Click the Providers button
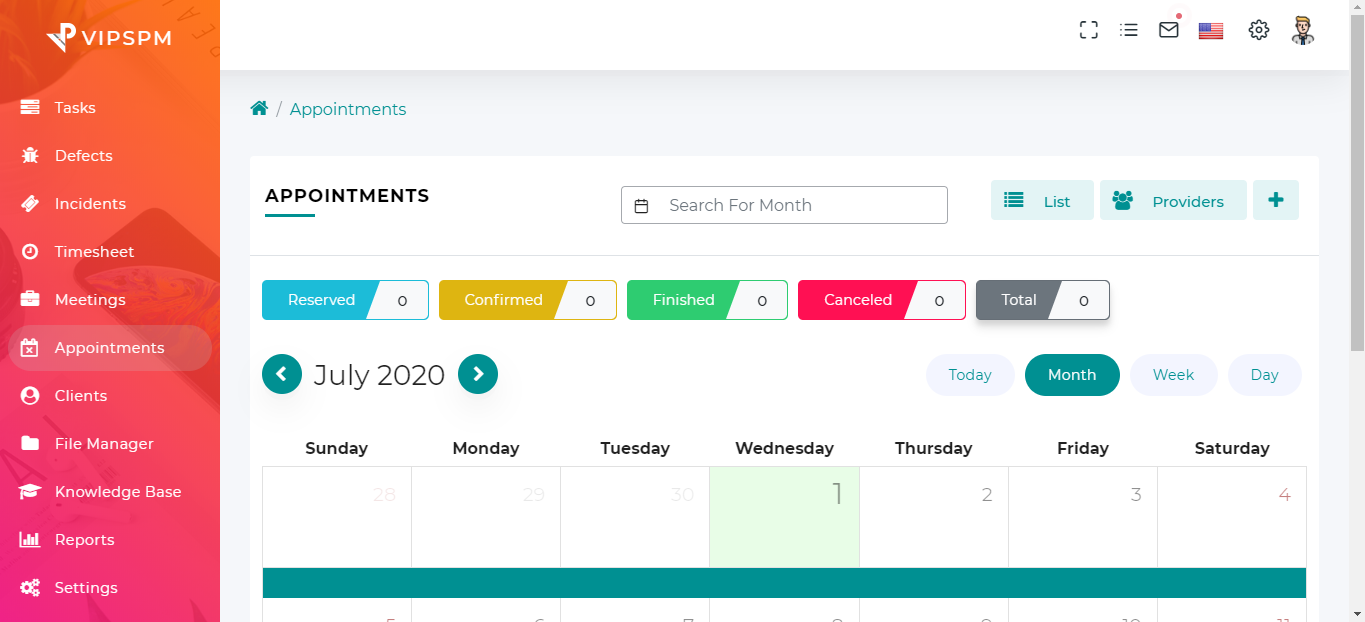The height and width of the screenshot is (622, 1365). point(1173,201)
